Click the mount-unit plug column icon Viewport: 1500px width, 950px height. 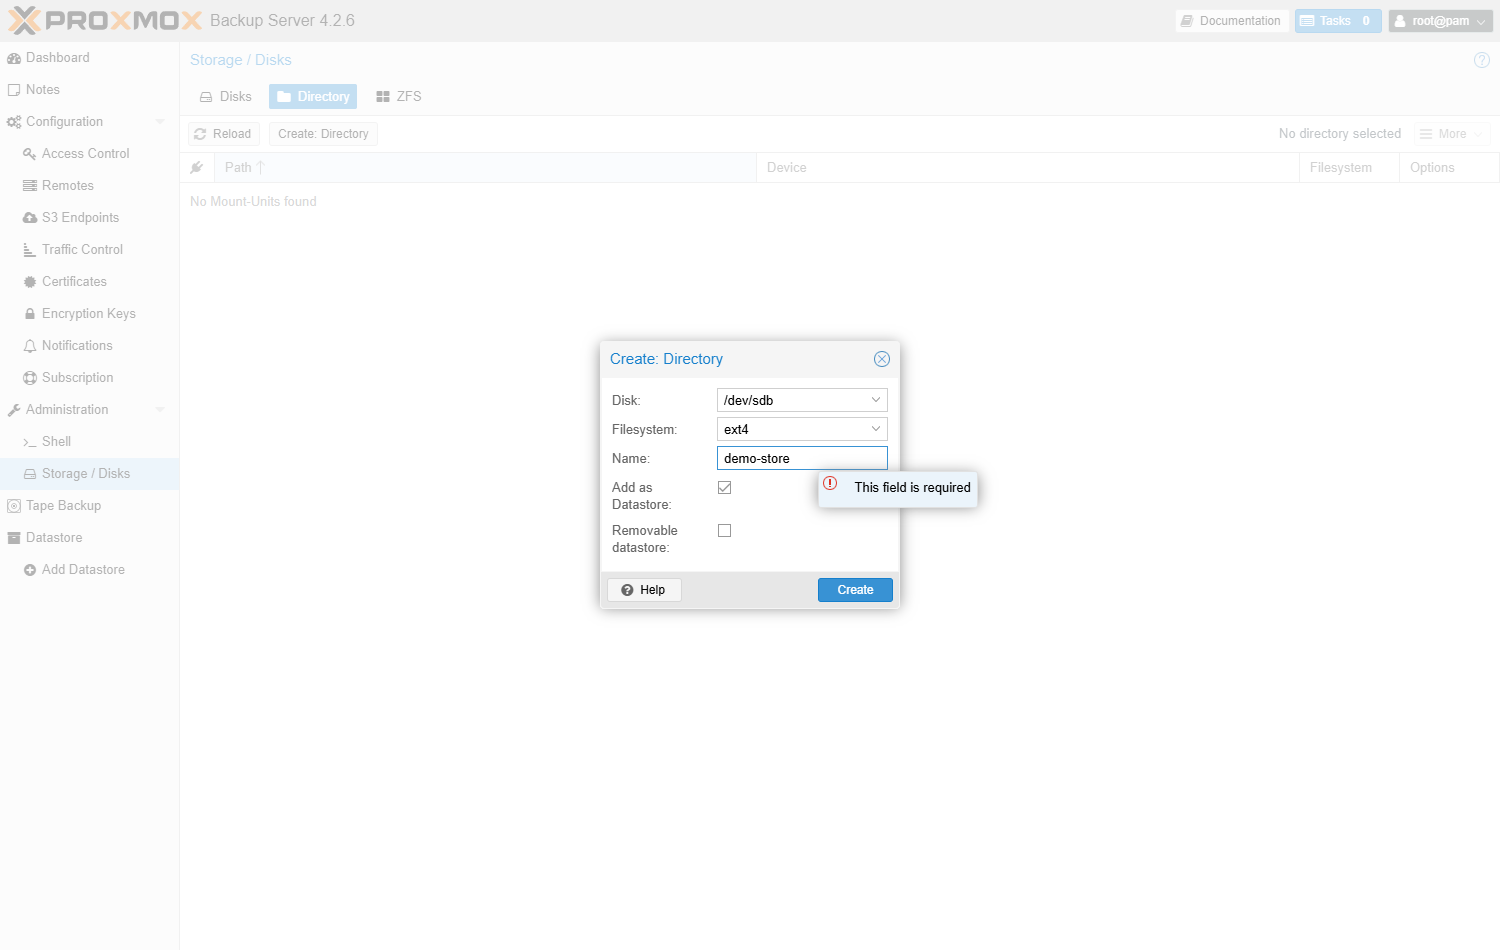click(x=197, y=168)
